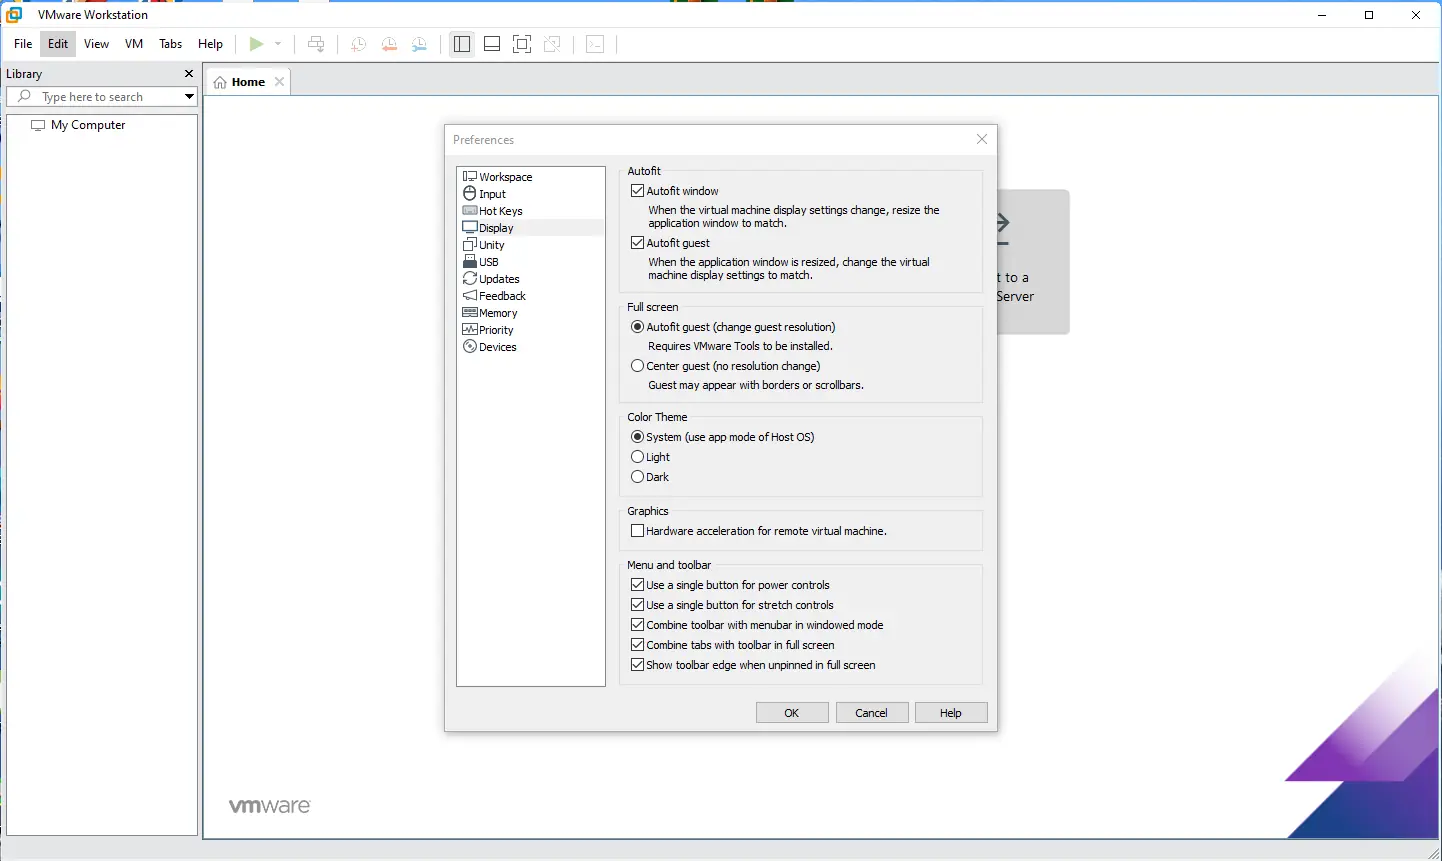Click the Enter Full Screen icon

tap(522, 44)
